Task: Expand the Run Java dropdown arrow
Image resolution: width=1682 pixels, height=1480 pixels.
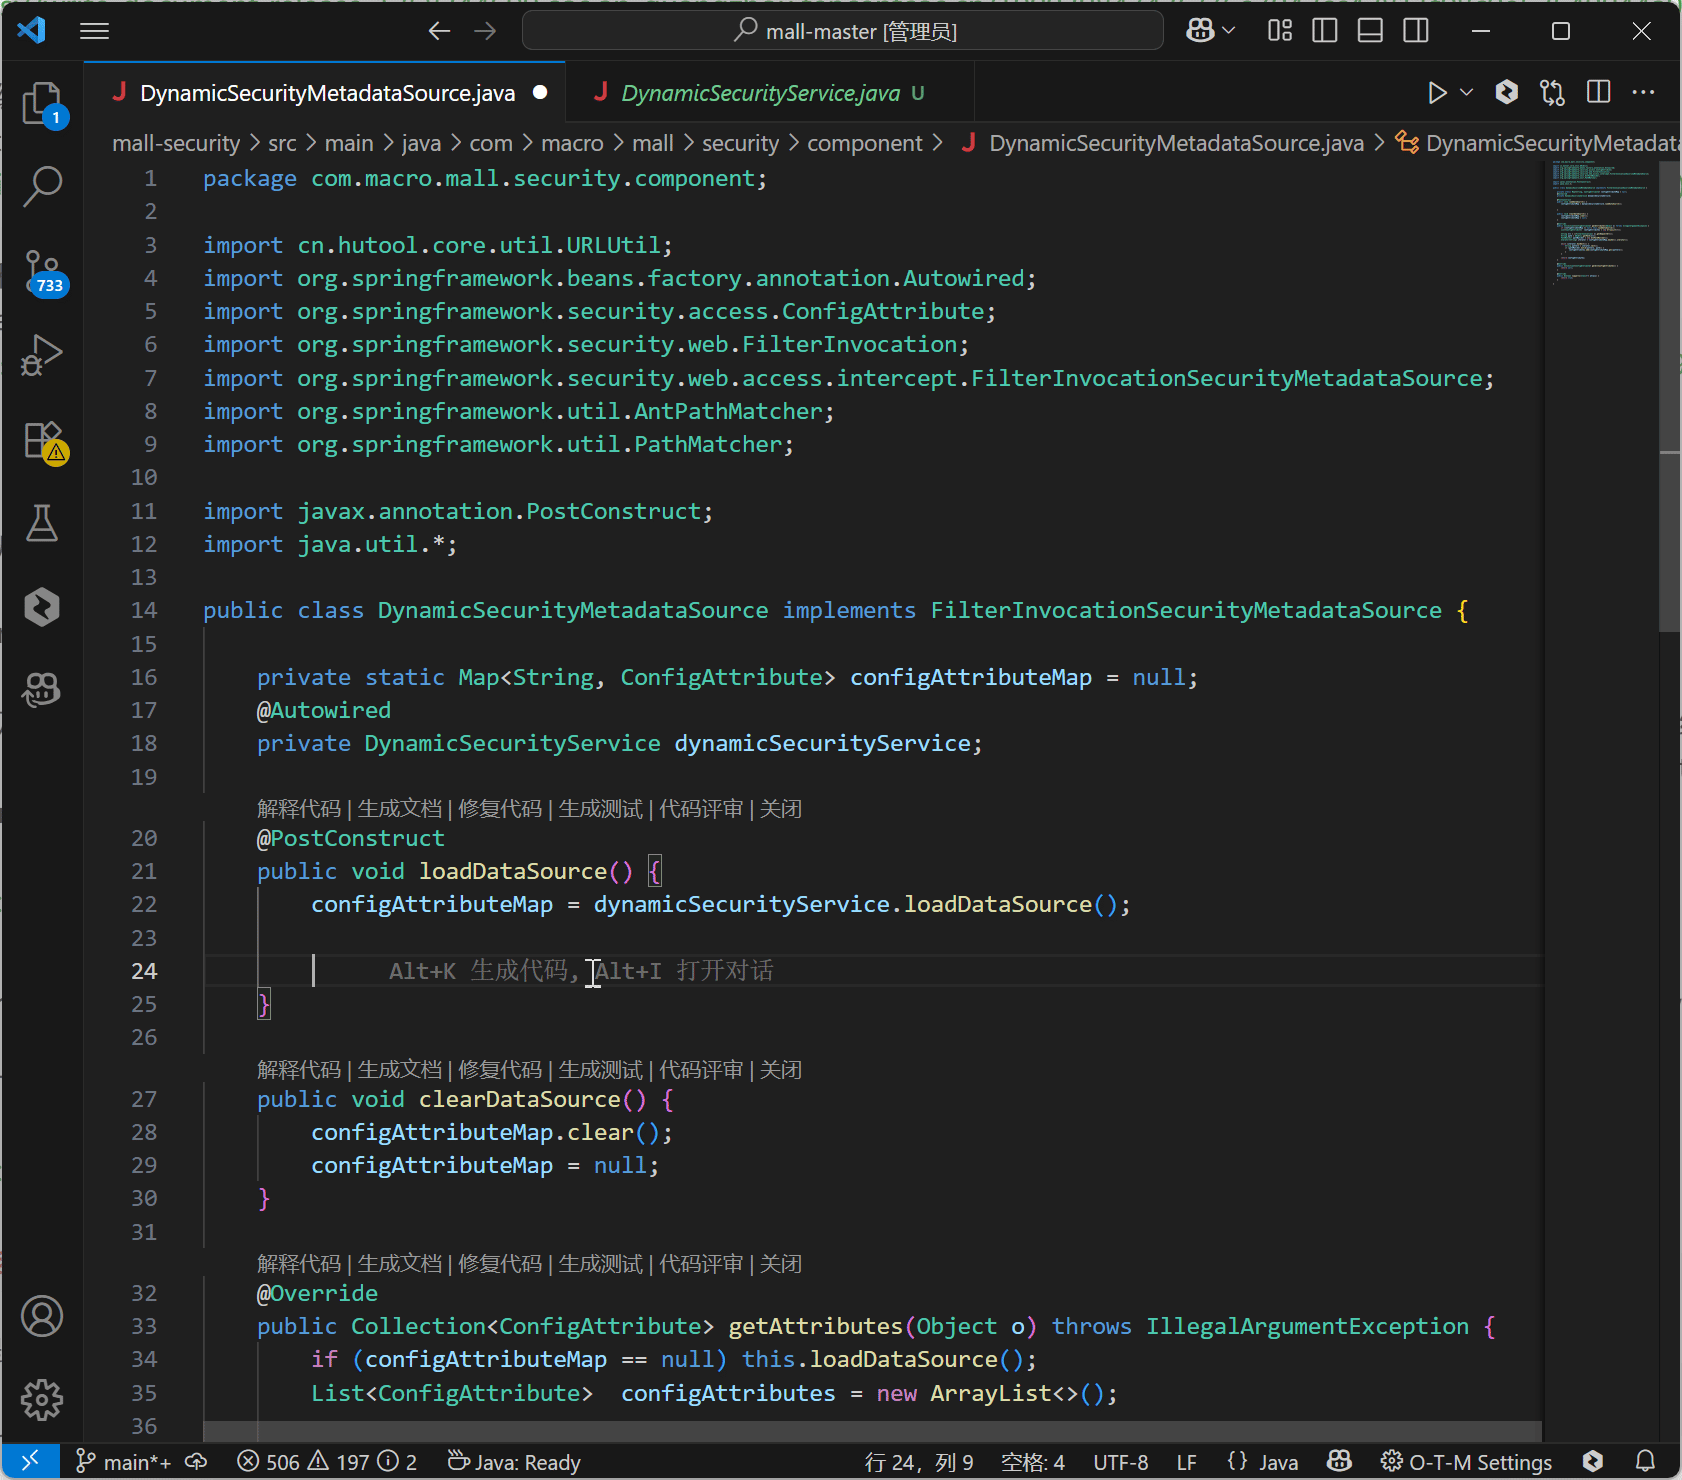Action: [x=1467, y=93]
